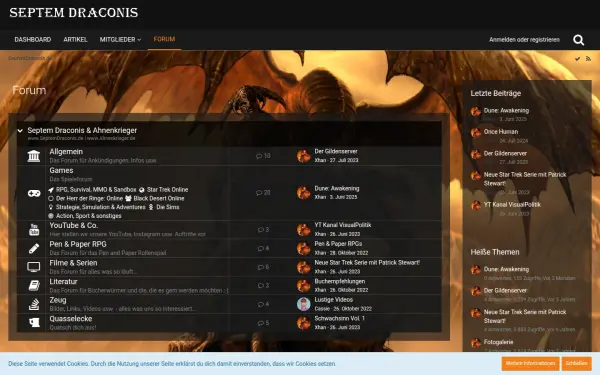Click the Quasselecke forum icon
Viewport: 600px width, 375px height.
click(x=34, y=323)
